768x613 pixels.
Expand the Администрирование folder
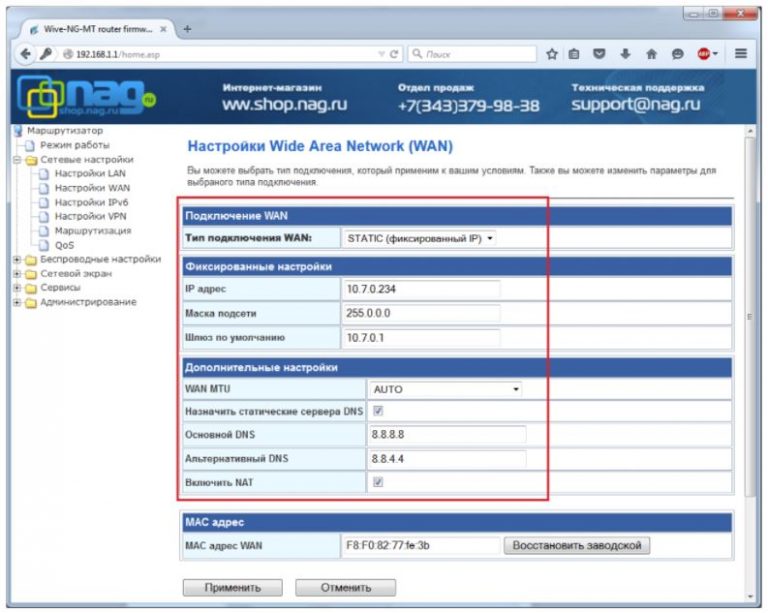pyautogui.click(x=17, y=303)
